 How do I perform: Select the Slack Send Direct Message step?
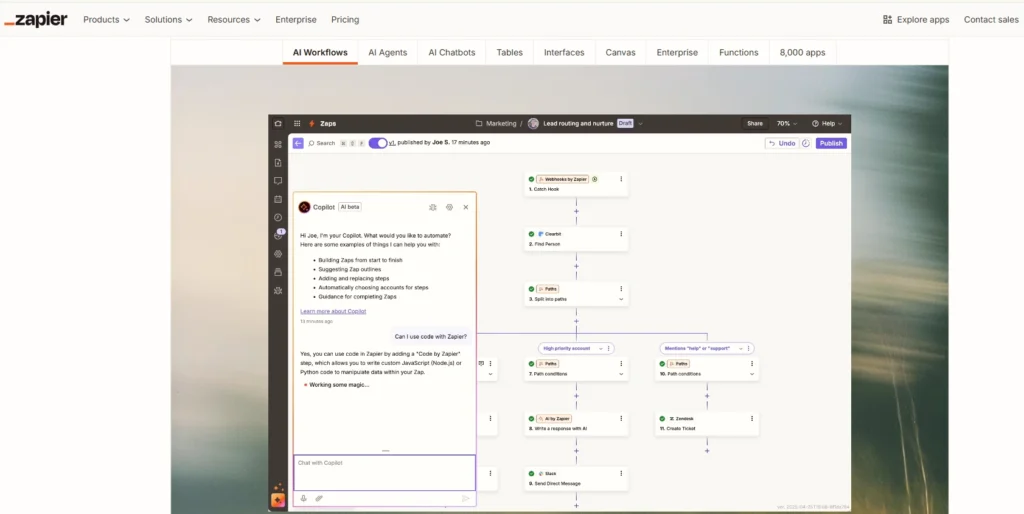[576, 479]
